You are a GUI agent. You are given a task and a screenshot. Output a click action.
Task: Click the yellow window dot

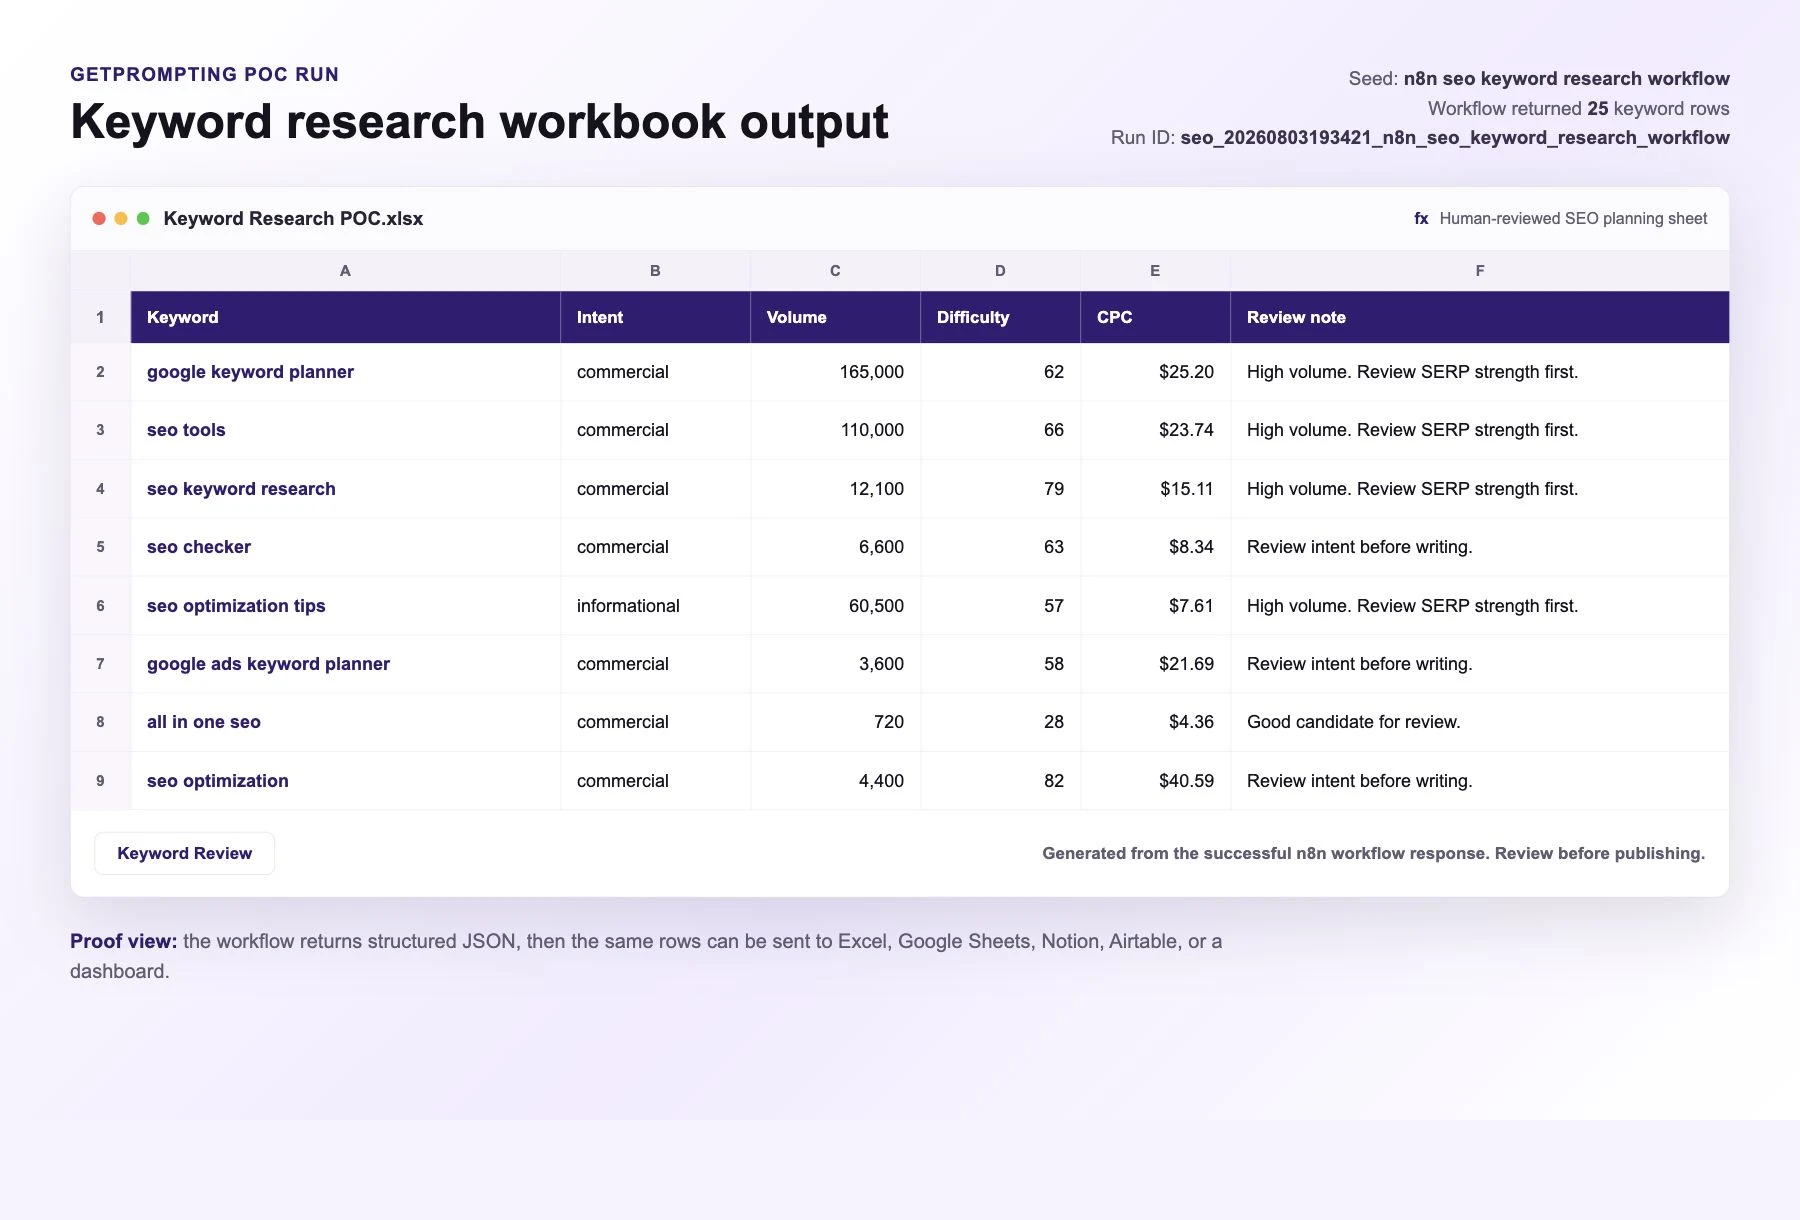click(x=121, y=218)
